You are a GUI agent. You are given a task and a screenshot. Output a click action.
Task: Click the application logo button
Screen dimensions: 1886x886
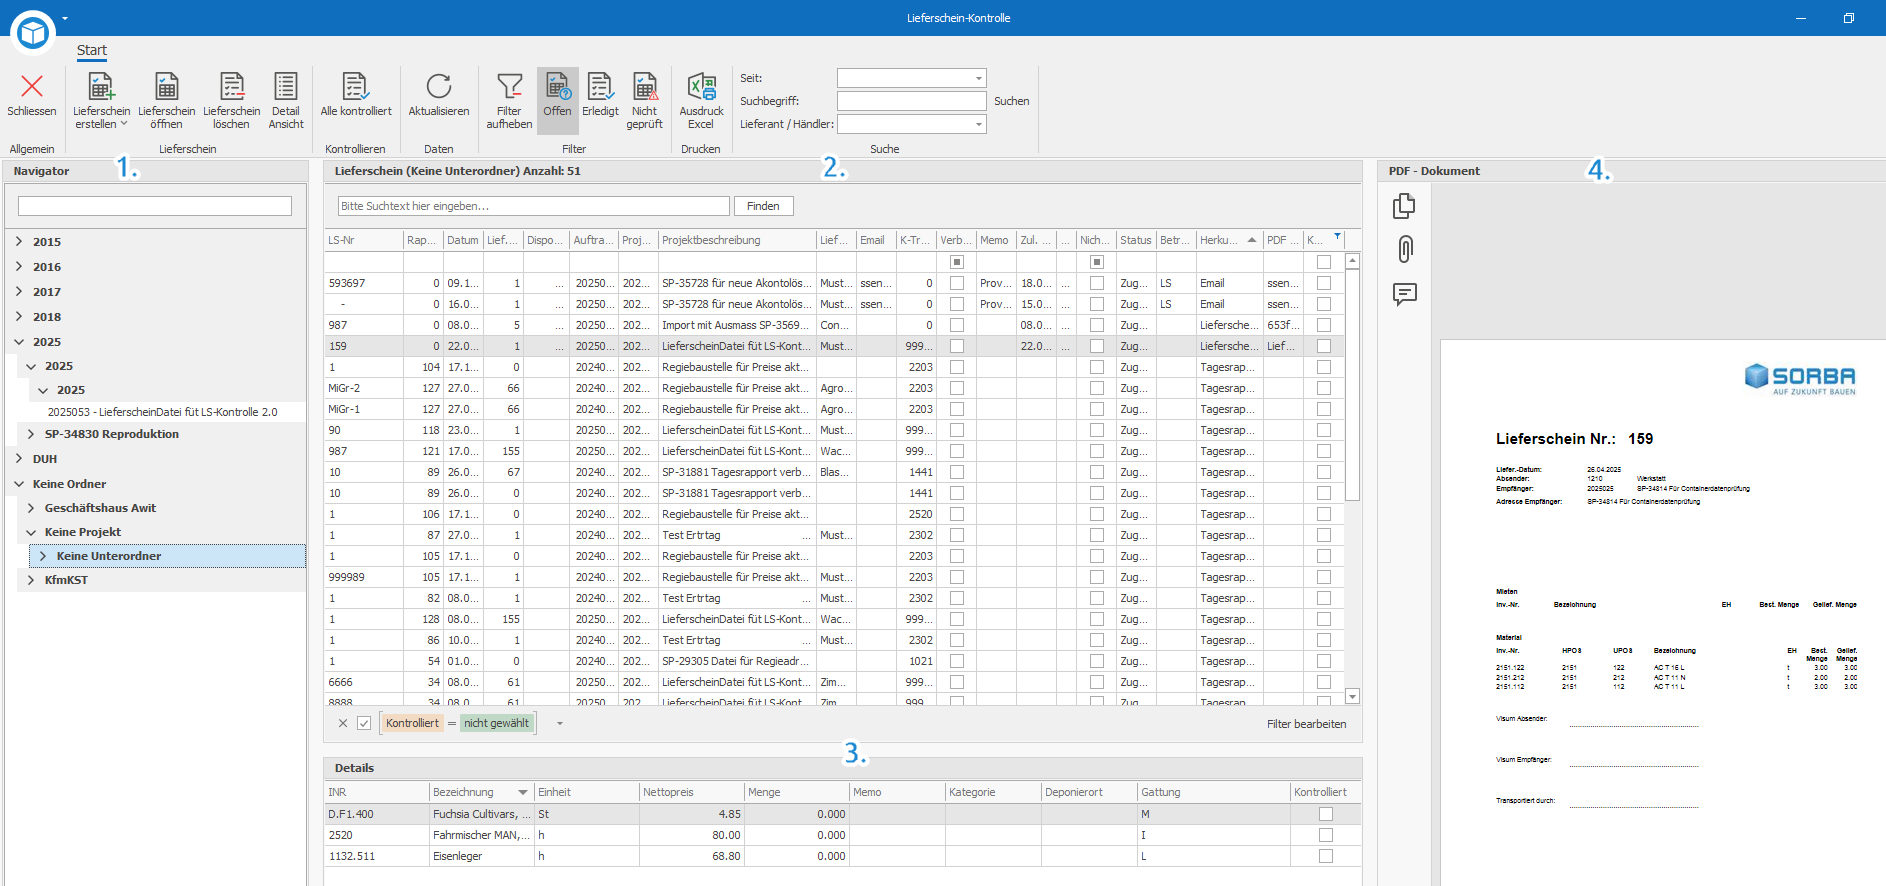click(x=33, y=33)
